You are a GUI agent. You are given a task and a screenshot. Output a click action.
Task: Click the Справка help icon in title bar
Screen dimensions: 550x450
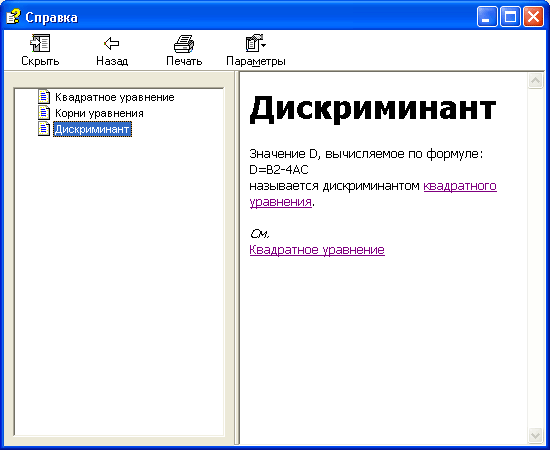click(x=13, y=17)
